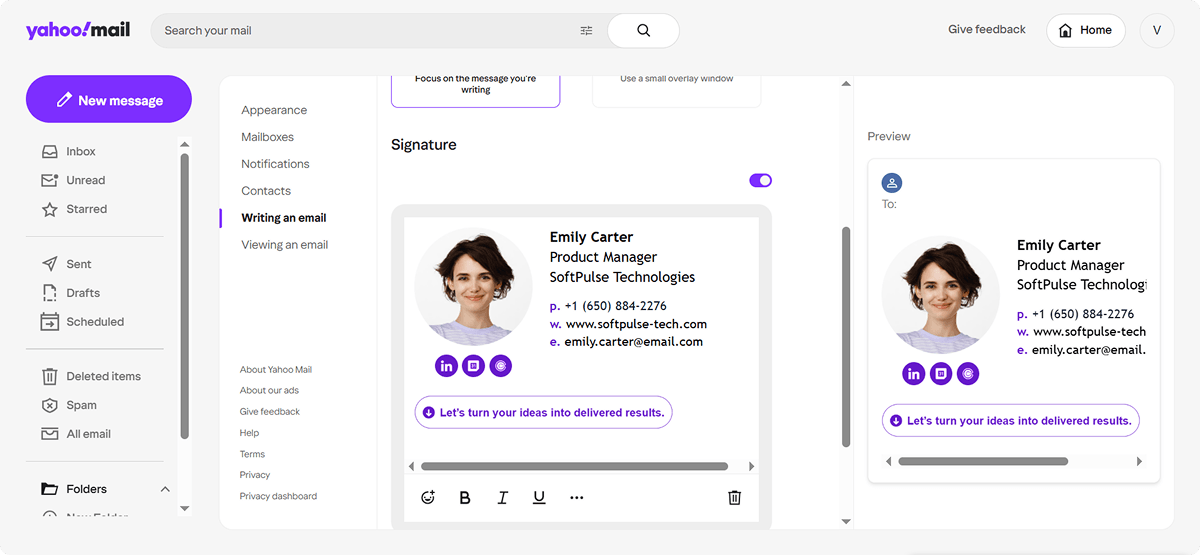Click the Folders folder icon
Image resolution: width=1200 pixels, height=555 pixels.
pyautogui.click(x=49, y=490)
